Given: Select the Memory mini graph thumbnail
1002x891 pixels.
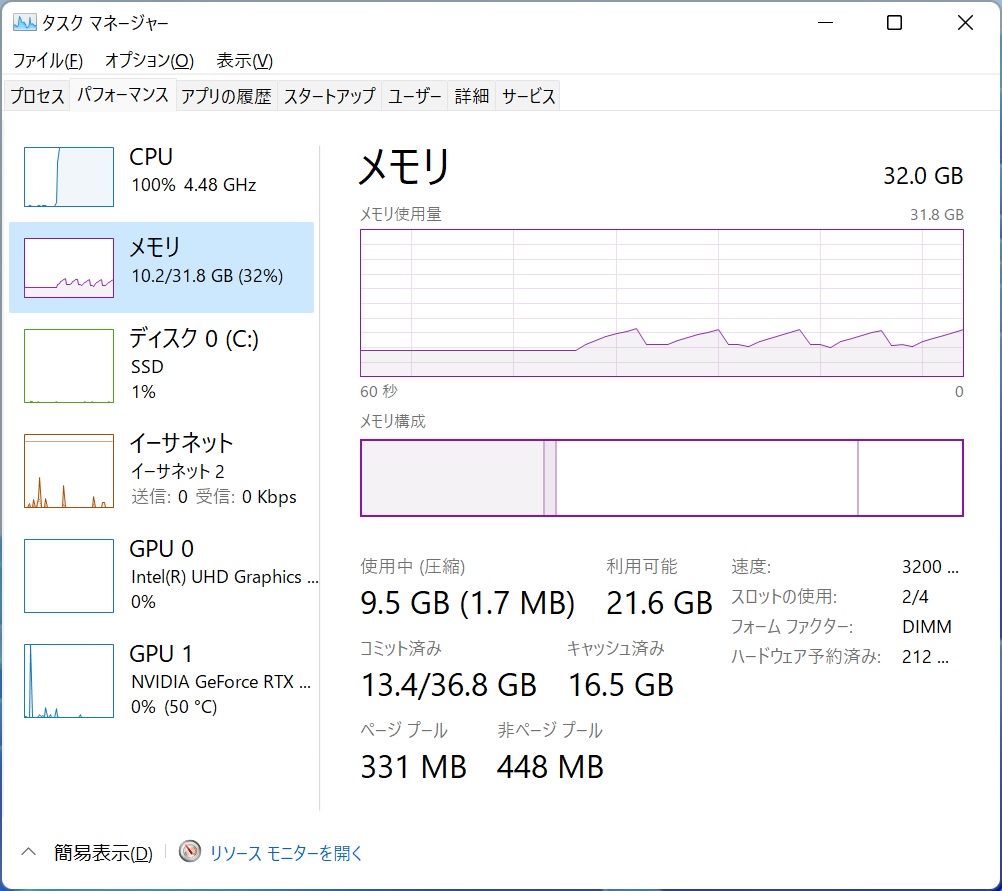Looking at the screenshot, I should 69,268.
